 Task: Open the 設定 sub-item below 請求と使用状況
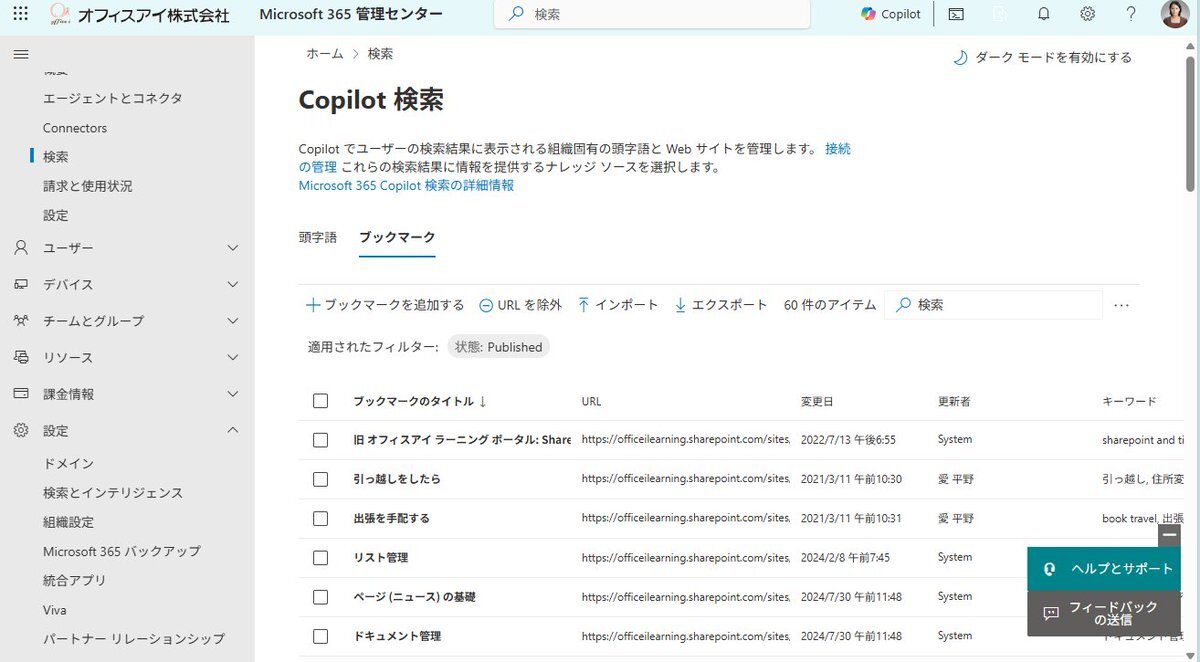pyautogui.click(x=56, y=215)
